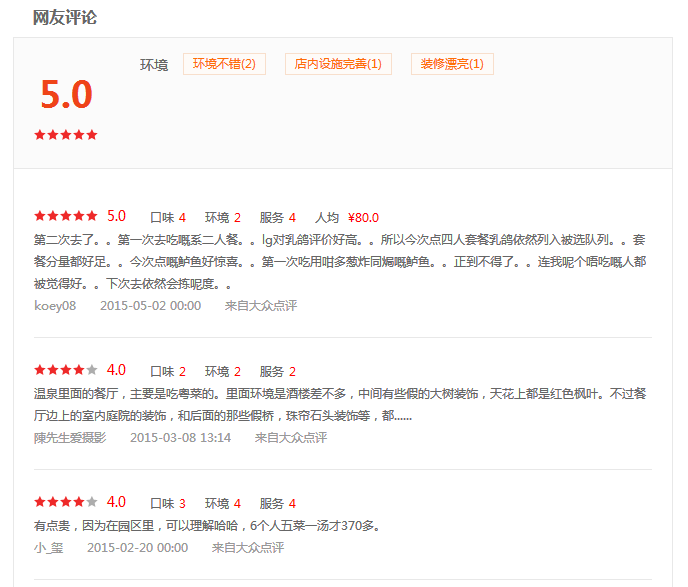This screenshot has width=688, height=587.
Task: Click the date 2015-02-20 00:00
Action: [137, 548]
